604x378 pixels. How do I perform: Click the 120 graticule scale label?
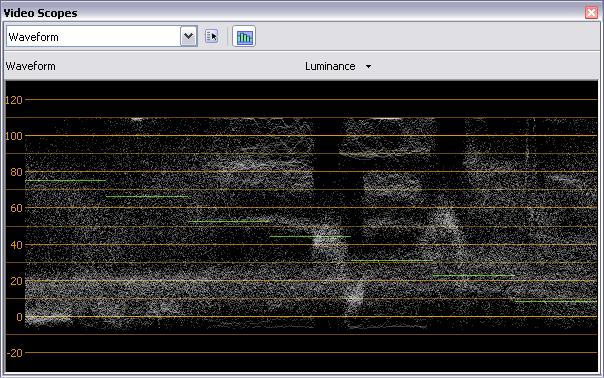(14, 100)
